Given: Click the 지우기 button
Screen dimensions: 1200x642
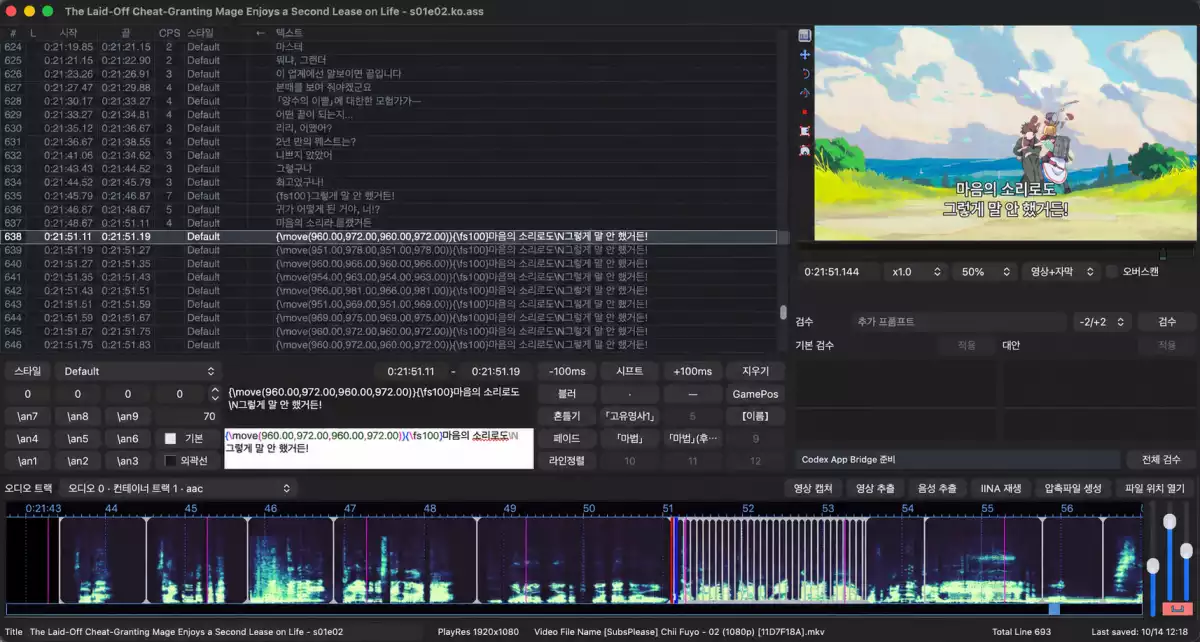Looking at the screenshot, I should [756, 371].
